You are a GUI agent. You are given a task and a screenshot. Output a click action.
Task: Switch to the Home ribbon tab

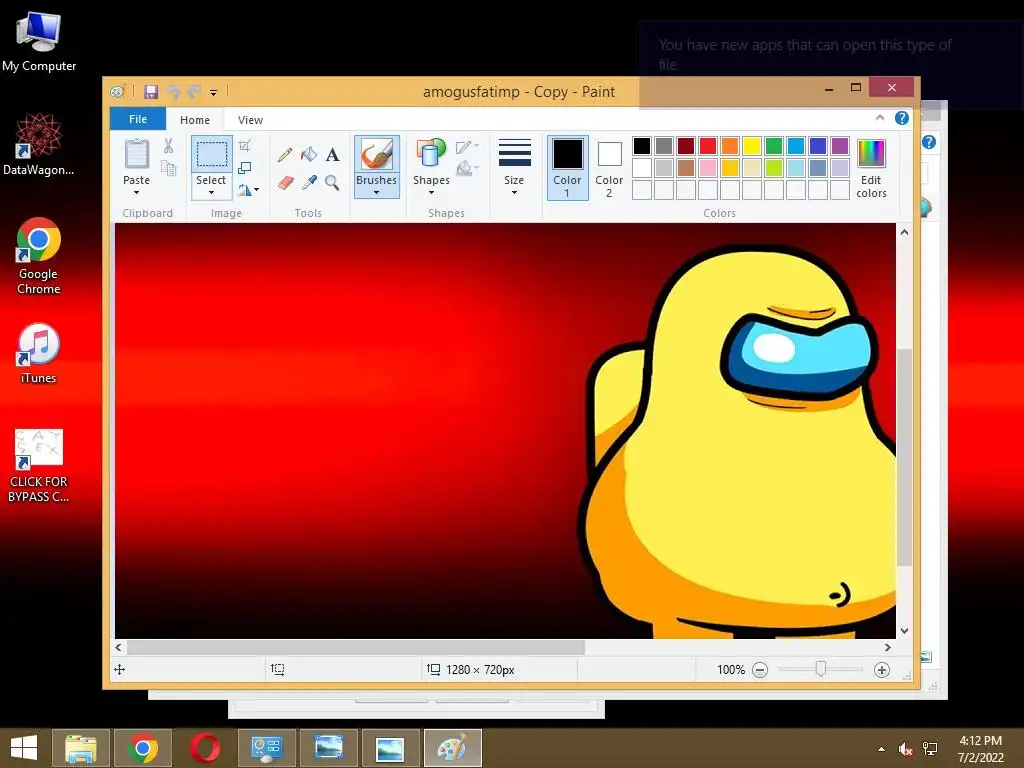tap(195, 120)
